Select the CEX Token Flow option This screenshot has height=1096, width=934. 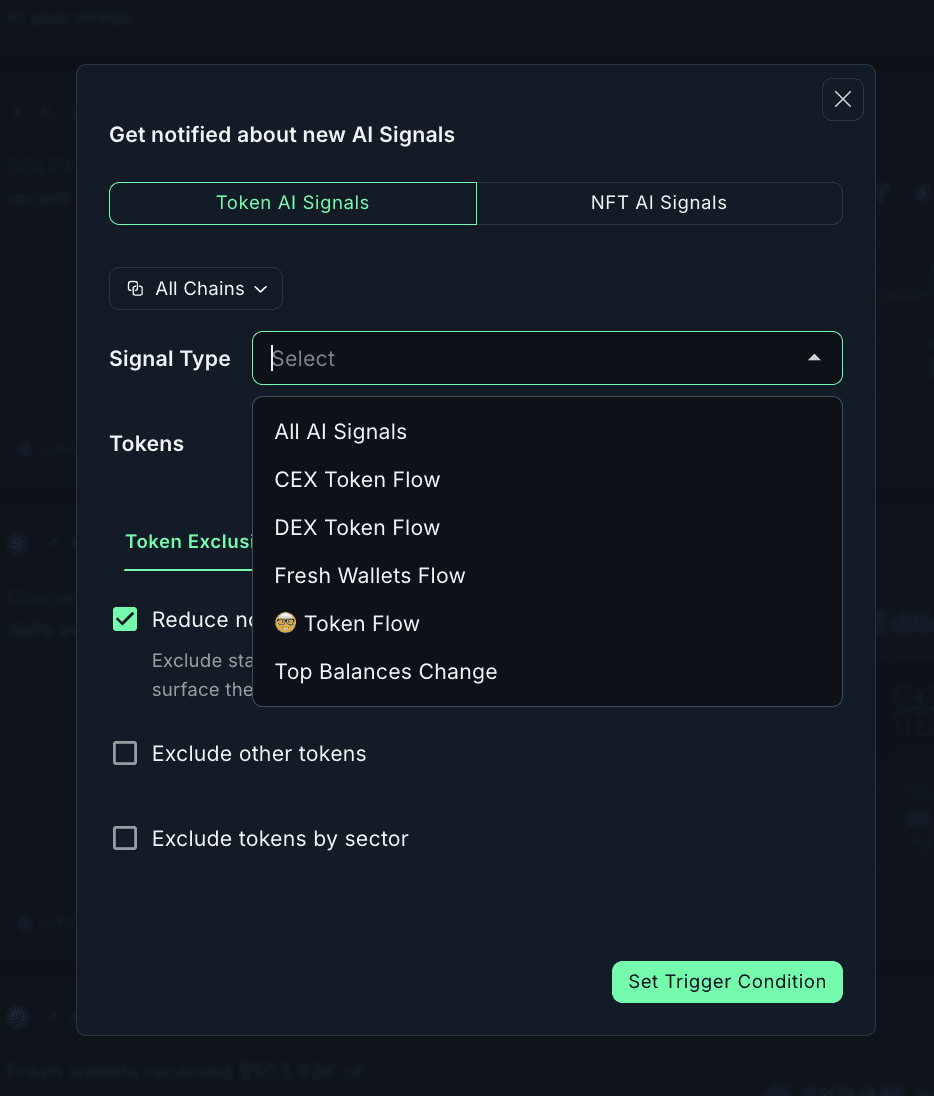(x=357, y=480)
